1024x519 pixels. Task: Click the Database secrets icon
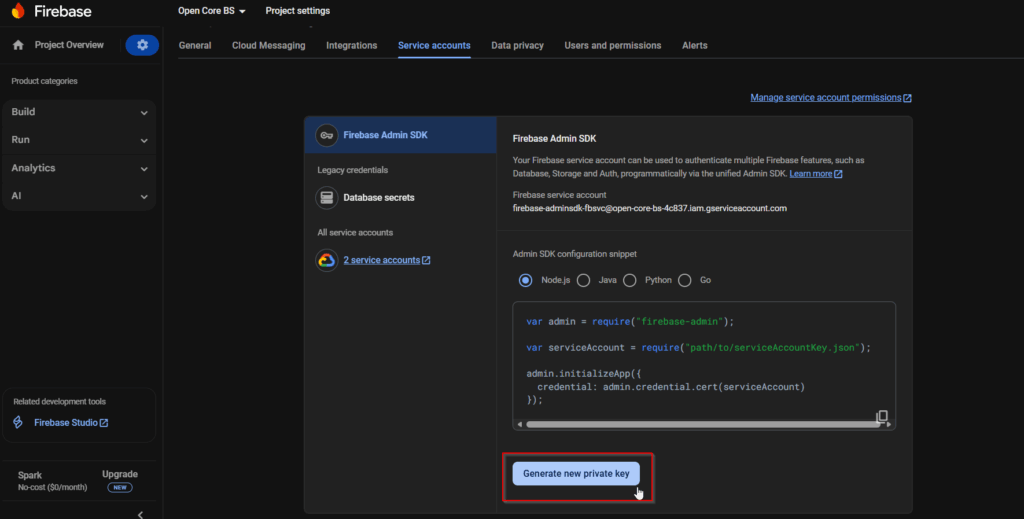tap(326, 198)
